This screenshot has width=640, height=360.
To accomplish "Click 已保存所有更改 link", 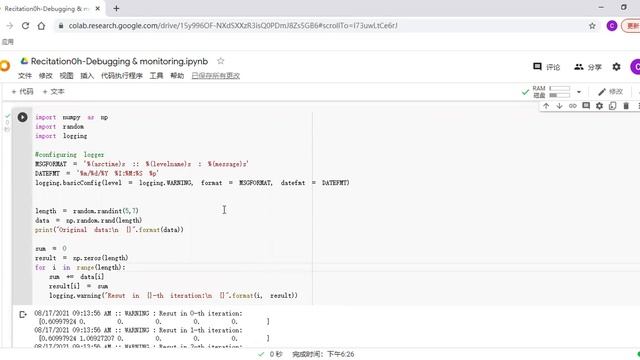I will click(216, 76).
